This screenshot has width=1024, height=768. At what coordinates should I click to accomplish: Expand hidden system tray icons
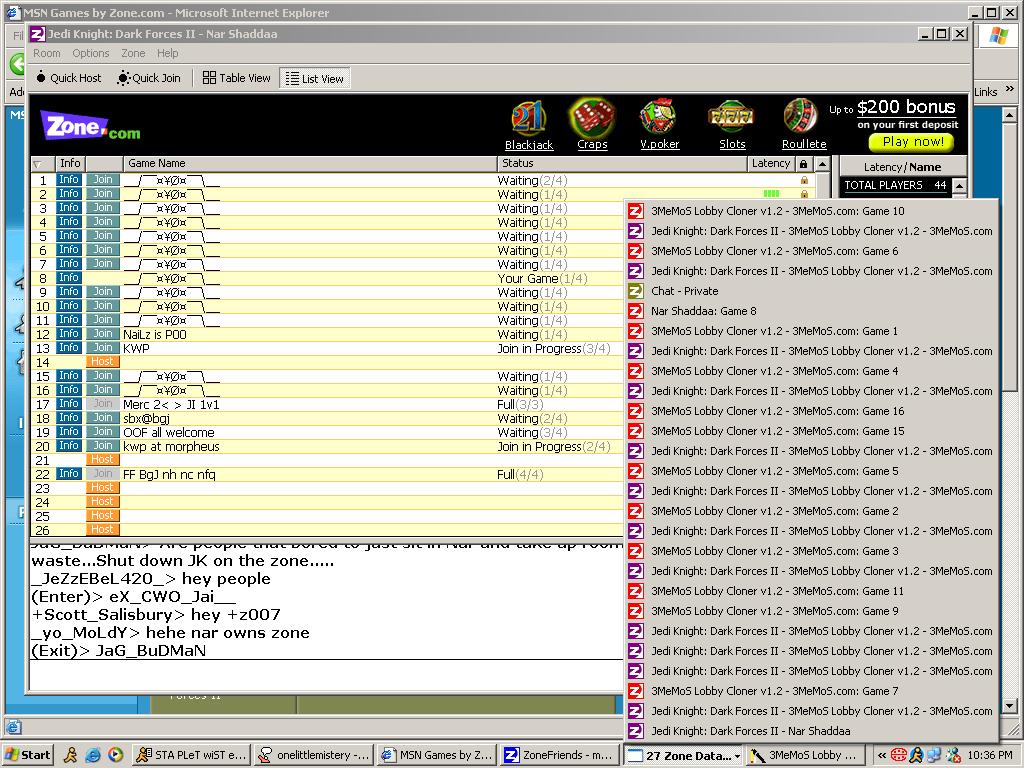(x=882, y=755)
